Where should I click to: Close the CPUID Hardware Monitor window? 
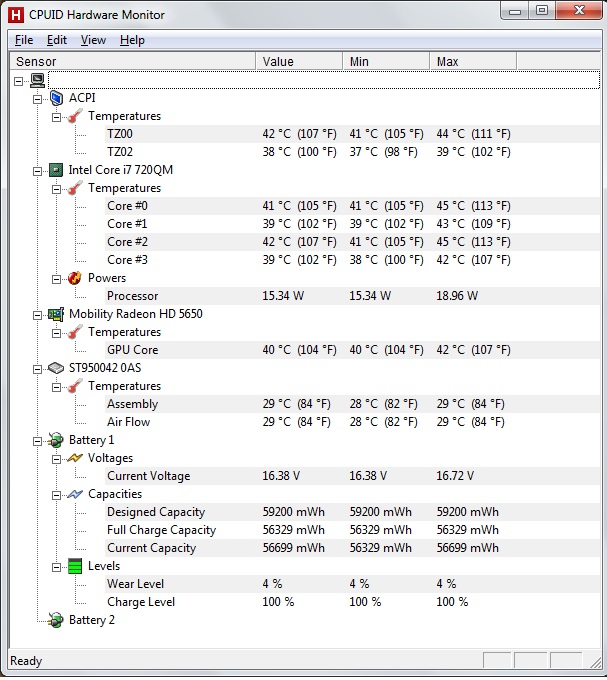point(579,10)
